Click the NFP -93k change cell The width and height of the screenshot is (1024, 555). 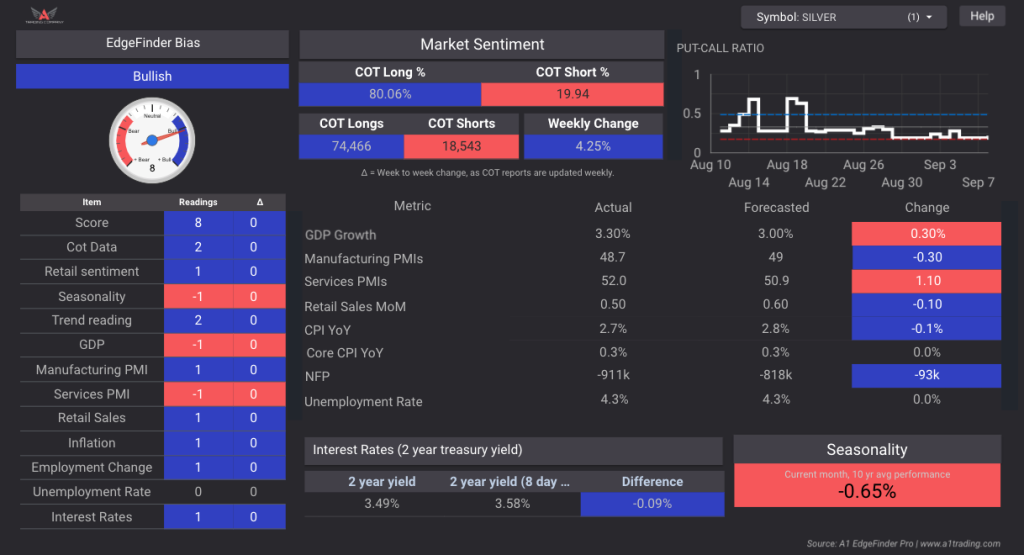(926, 376)
